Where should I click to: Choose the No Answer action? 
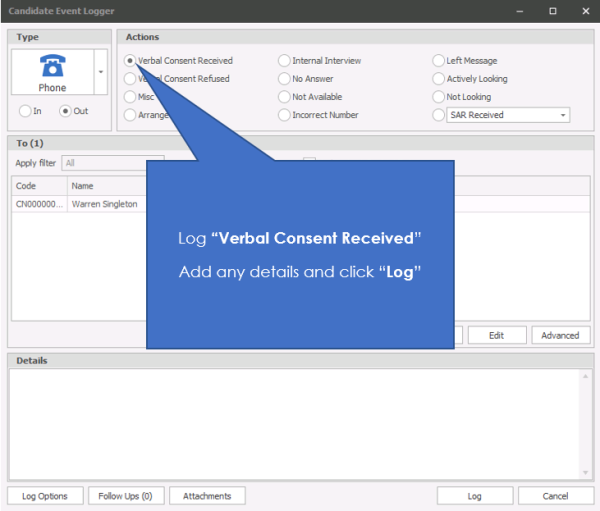click(285, 79)
